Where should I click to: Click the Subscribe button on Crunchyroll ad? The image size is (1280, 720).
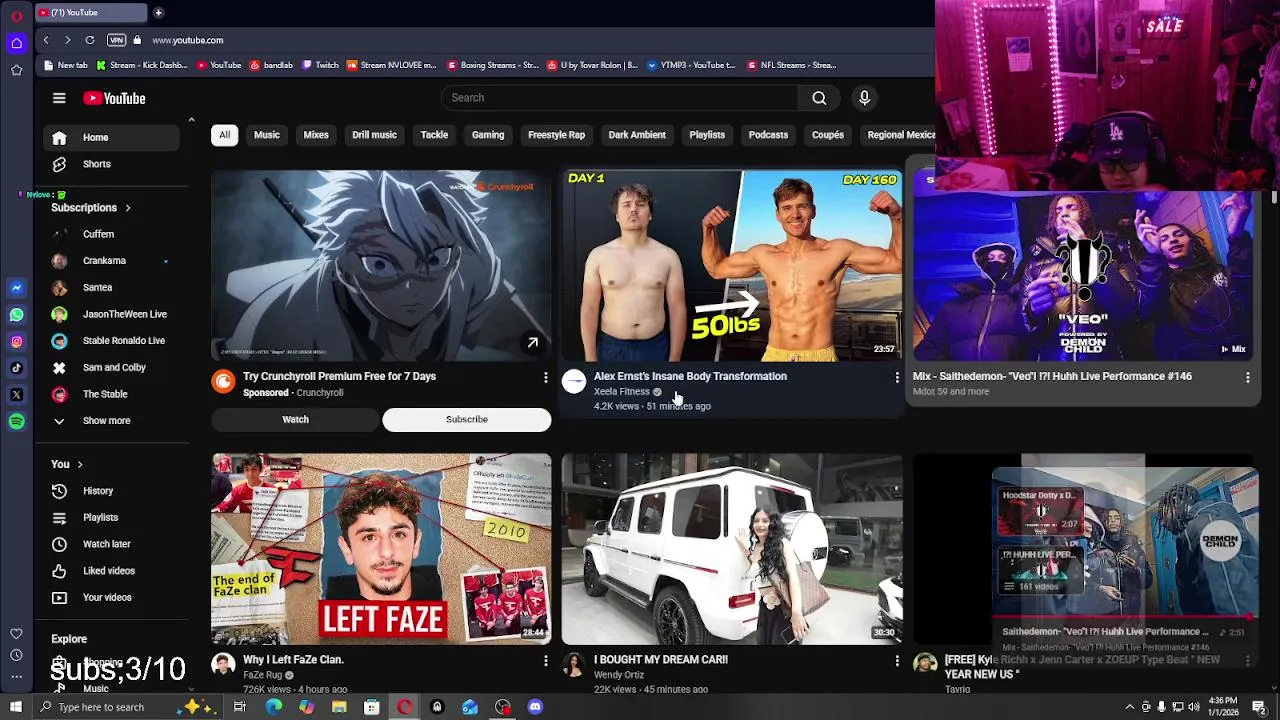click(x=467, y=420)
